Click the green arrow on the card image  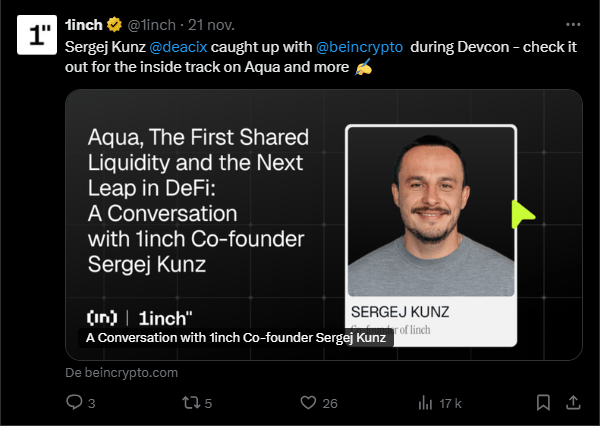coord(522,214)
